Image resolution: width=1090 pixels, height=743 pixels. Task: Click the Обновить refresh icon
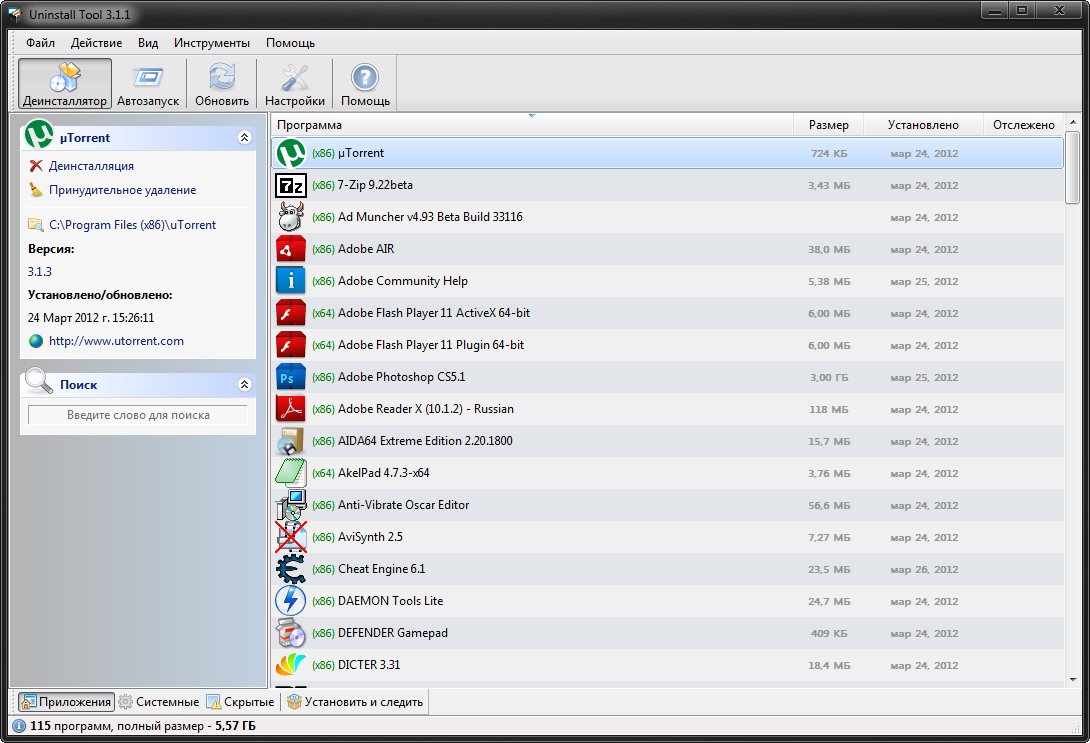[x=222, y=78]
